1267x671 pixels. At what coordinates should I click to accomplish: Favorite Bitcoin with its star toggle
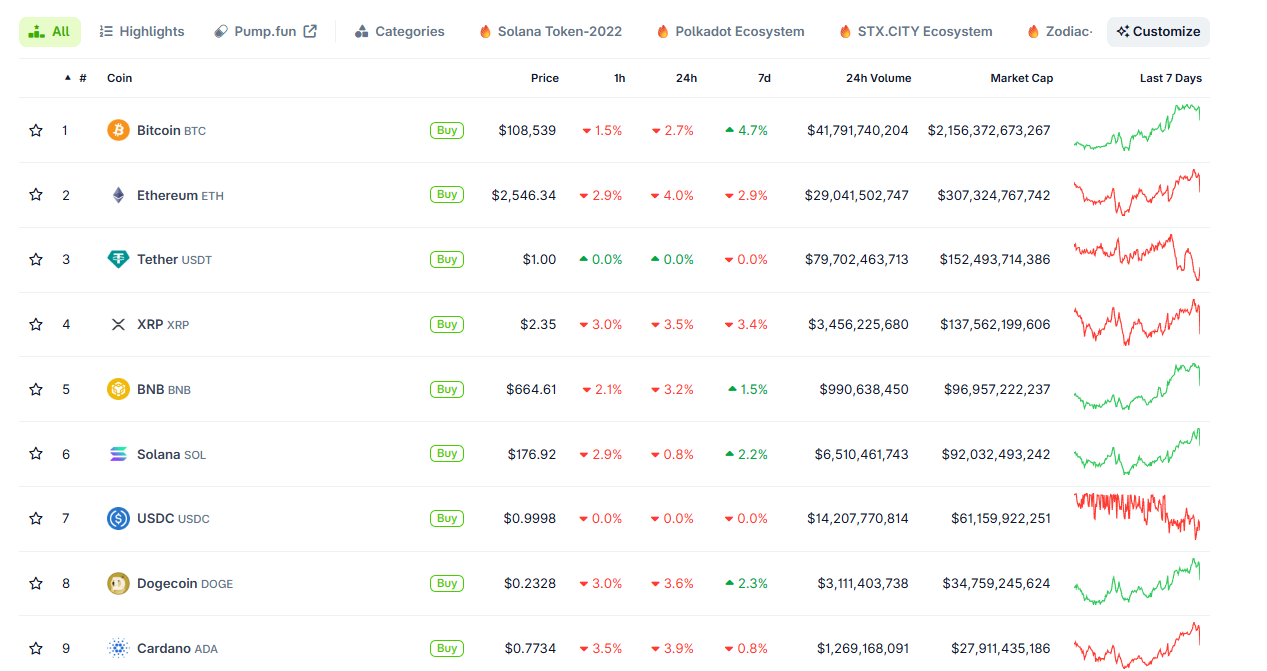[36, 130]
